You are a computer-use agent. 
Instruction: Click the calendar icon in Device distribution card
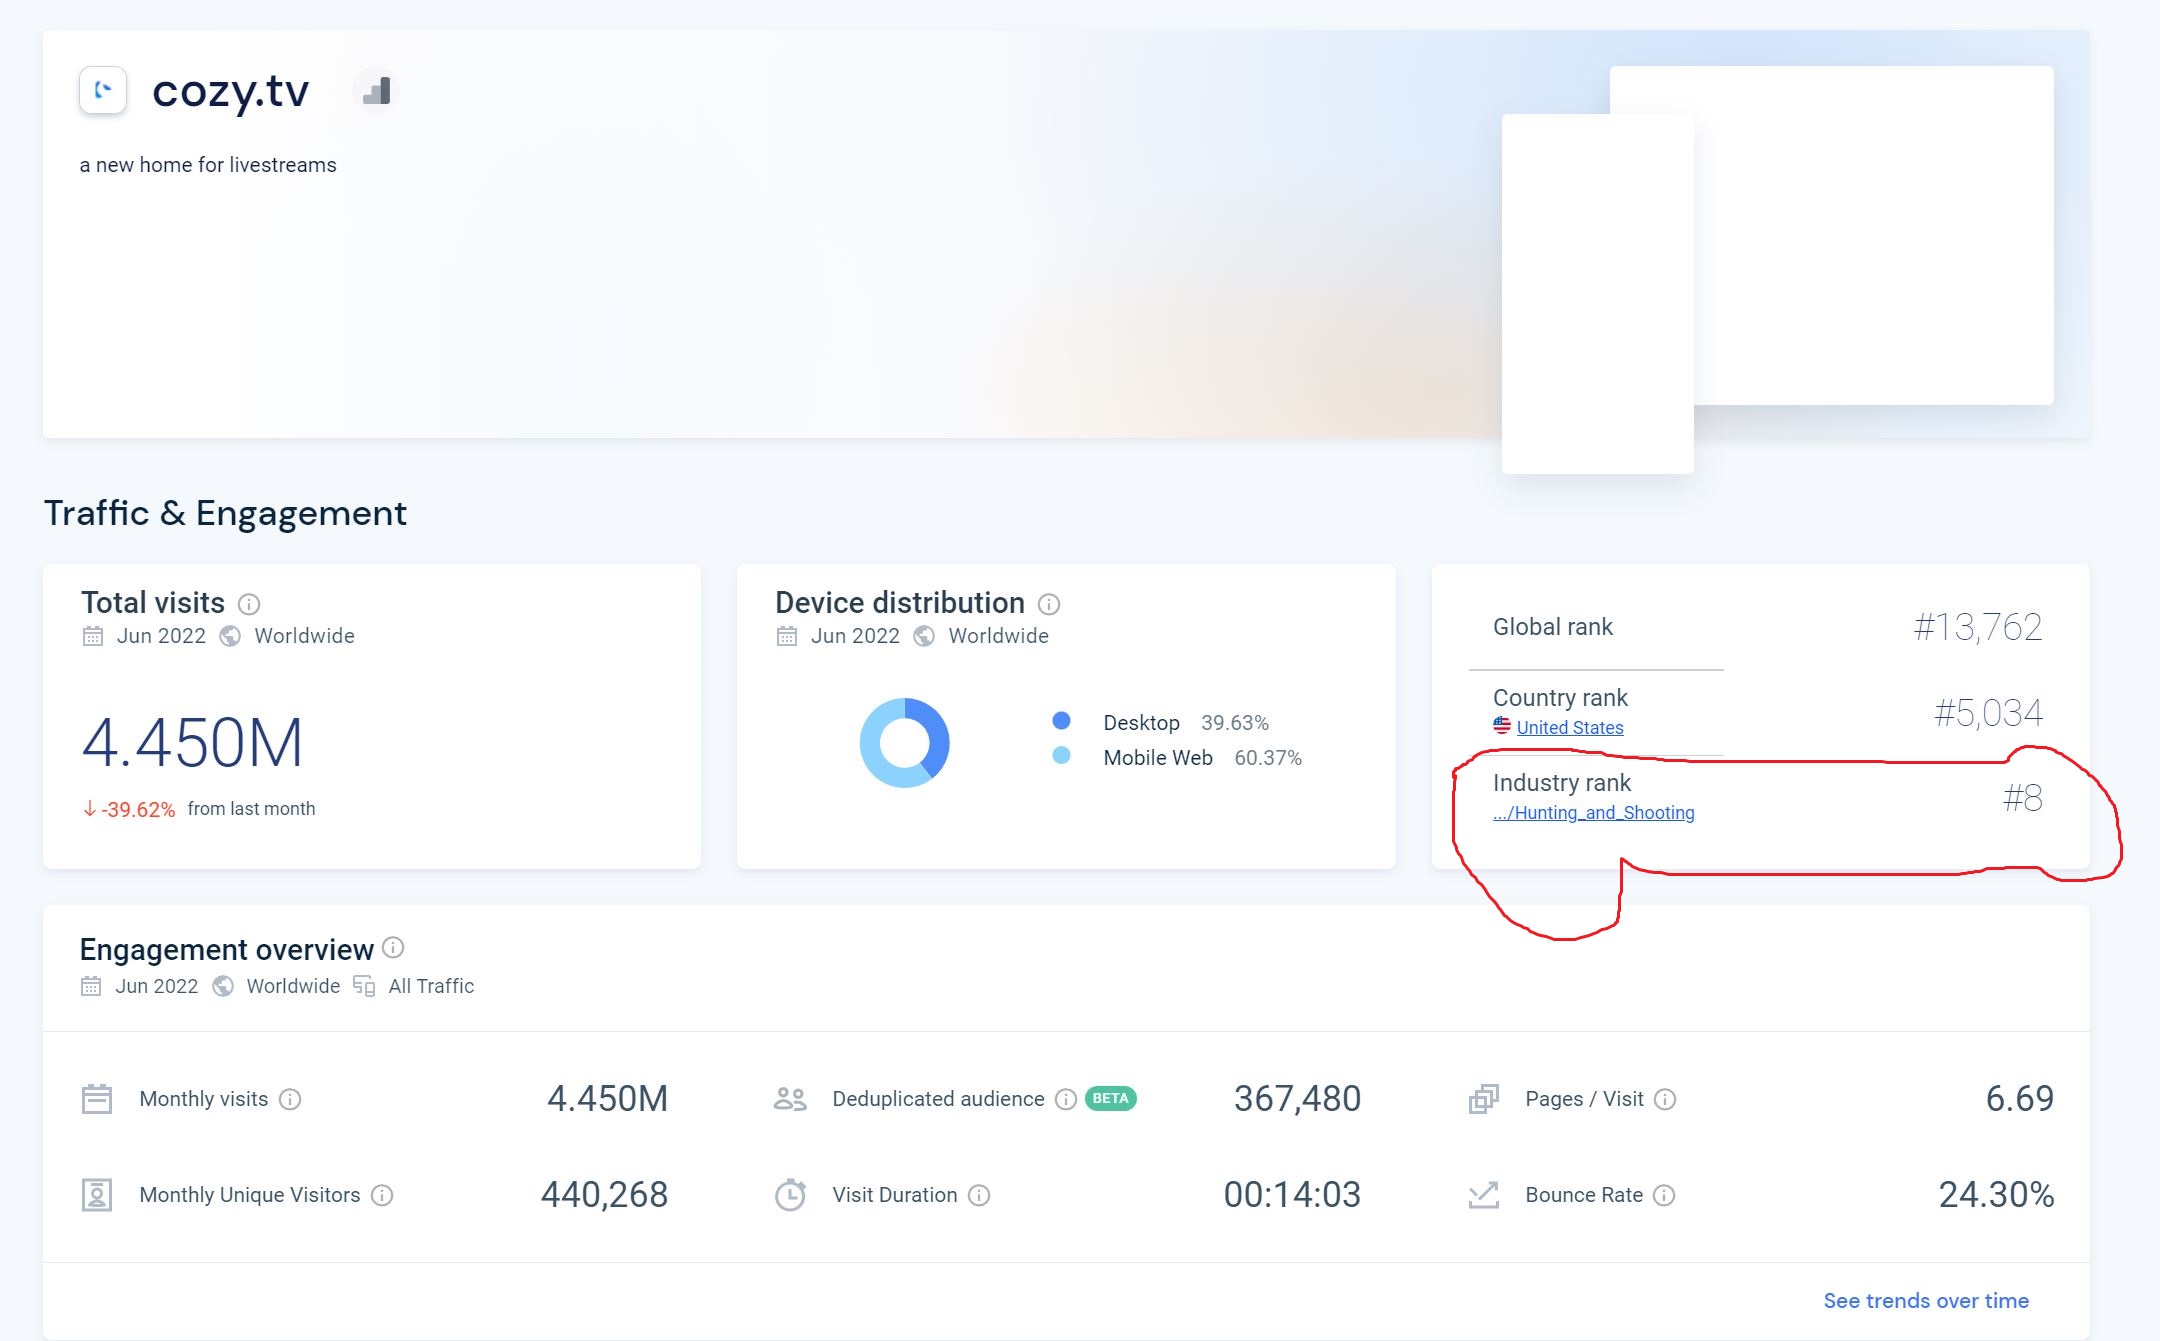click(x=787, y=636)
